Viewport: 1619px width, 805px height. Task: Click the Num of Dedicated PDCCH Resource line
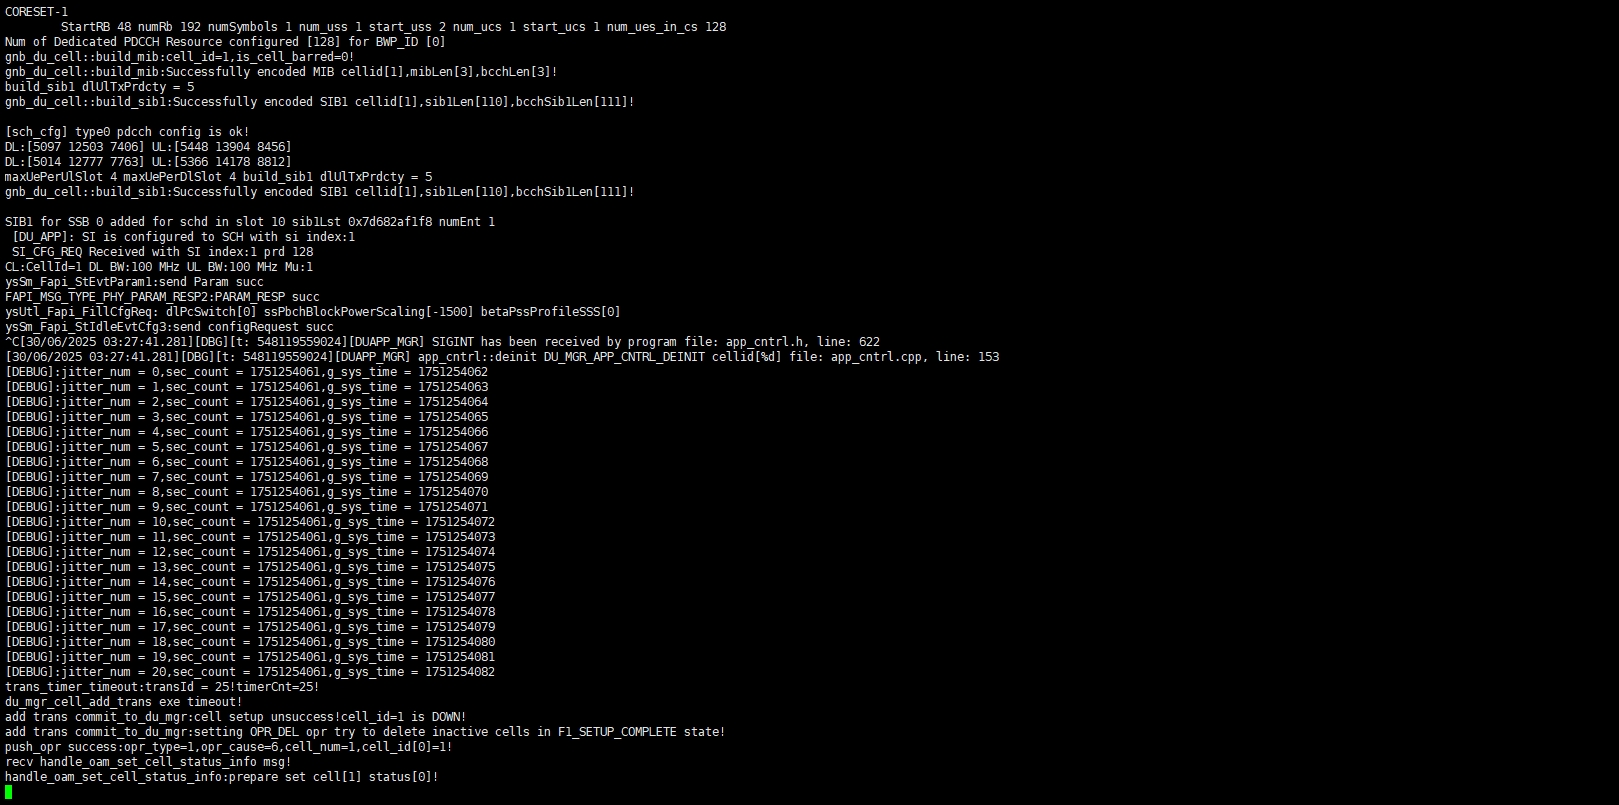[226, 42]
